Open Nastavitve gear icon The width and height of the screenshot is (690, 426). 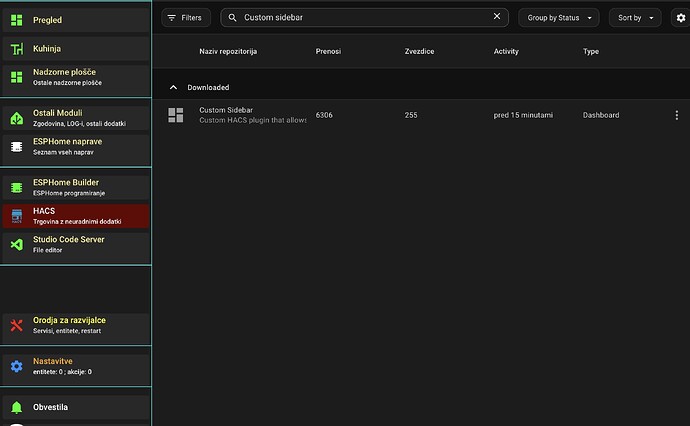[17, 366]
